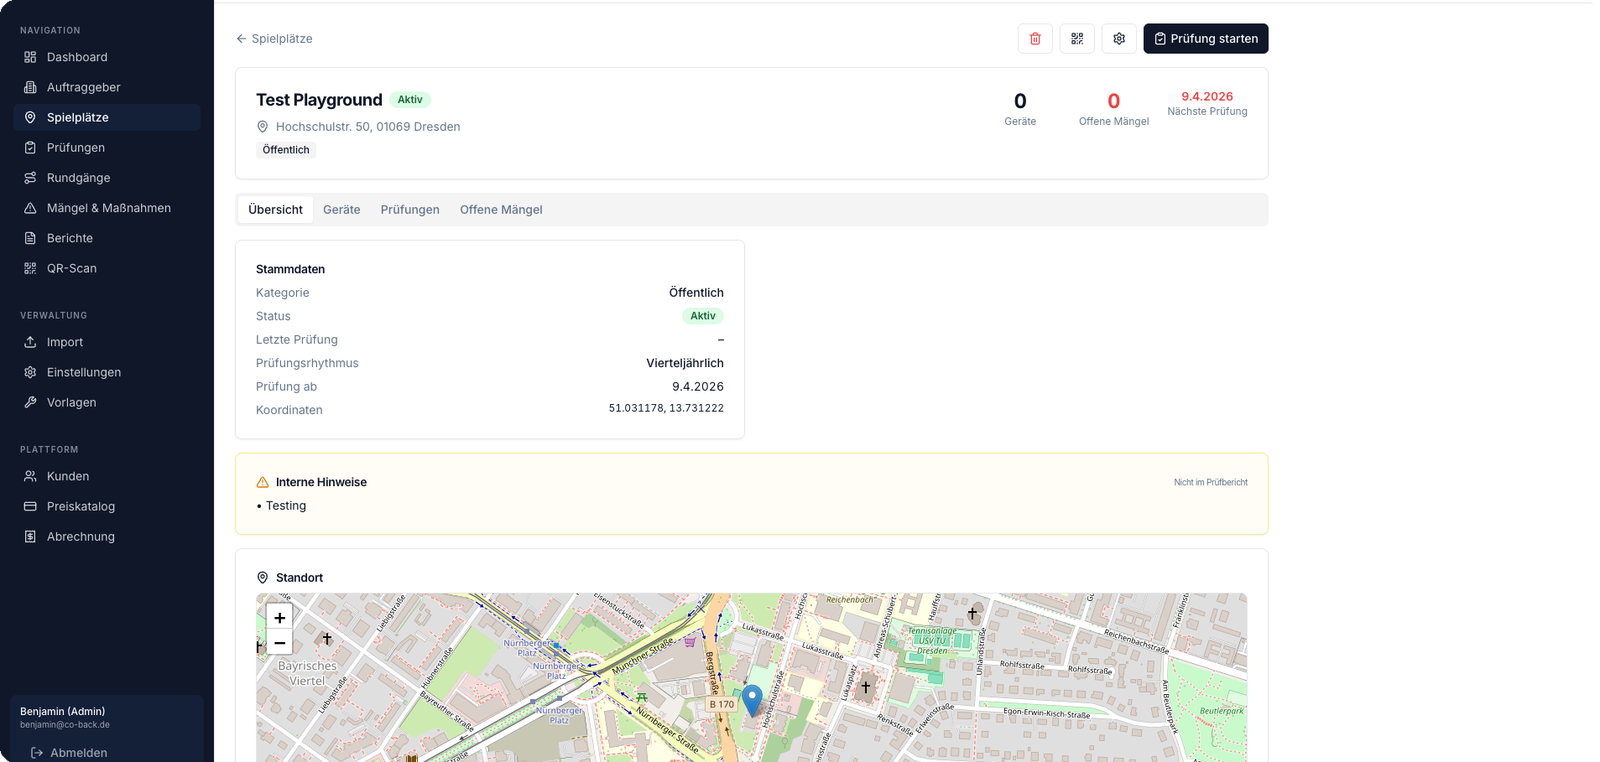Click the red trash delete icon
1600x762 pixels.
click(1035, 39)
